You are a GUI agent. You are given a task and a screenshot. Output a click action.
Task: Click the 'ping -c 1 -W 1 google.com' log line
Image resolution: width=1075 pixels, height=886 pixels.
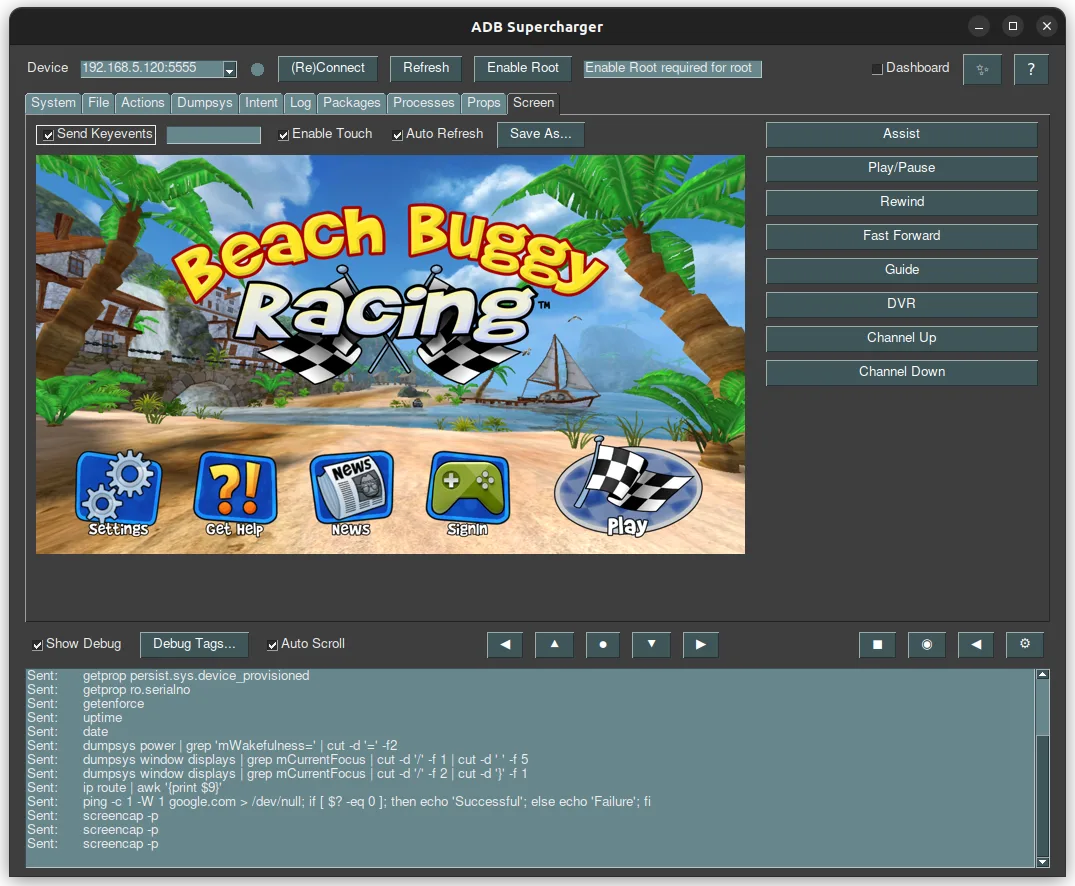(x=367, y=802)
